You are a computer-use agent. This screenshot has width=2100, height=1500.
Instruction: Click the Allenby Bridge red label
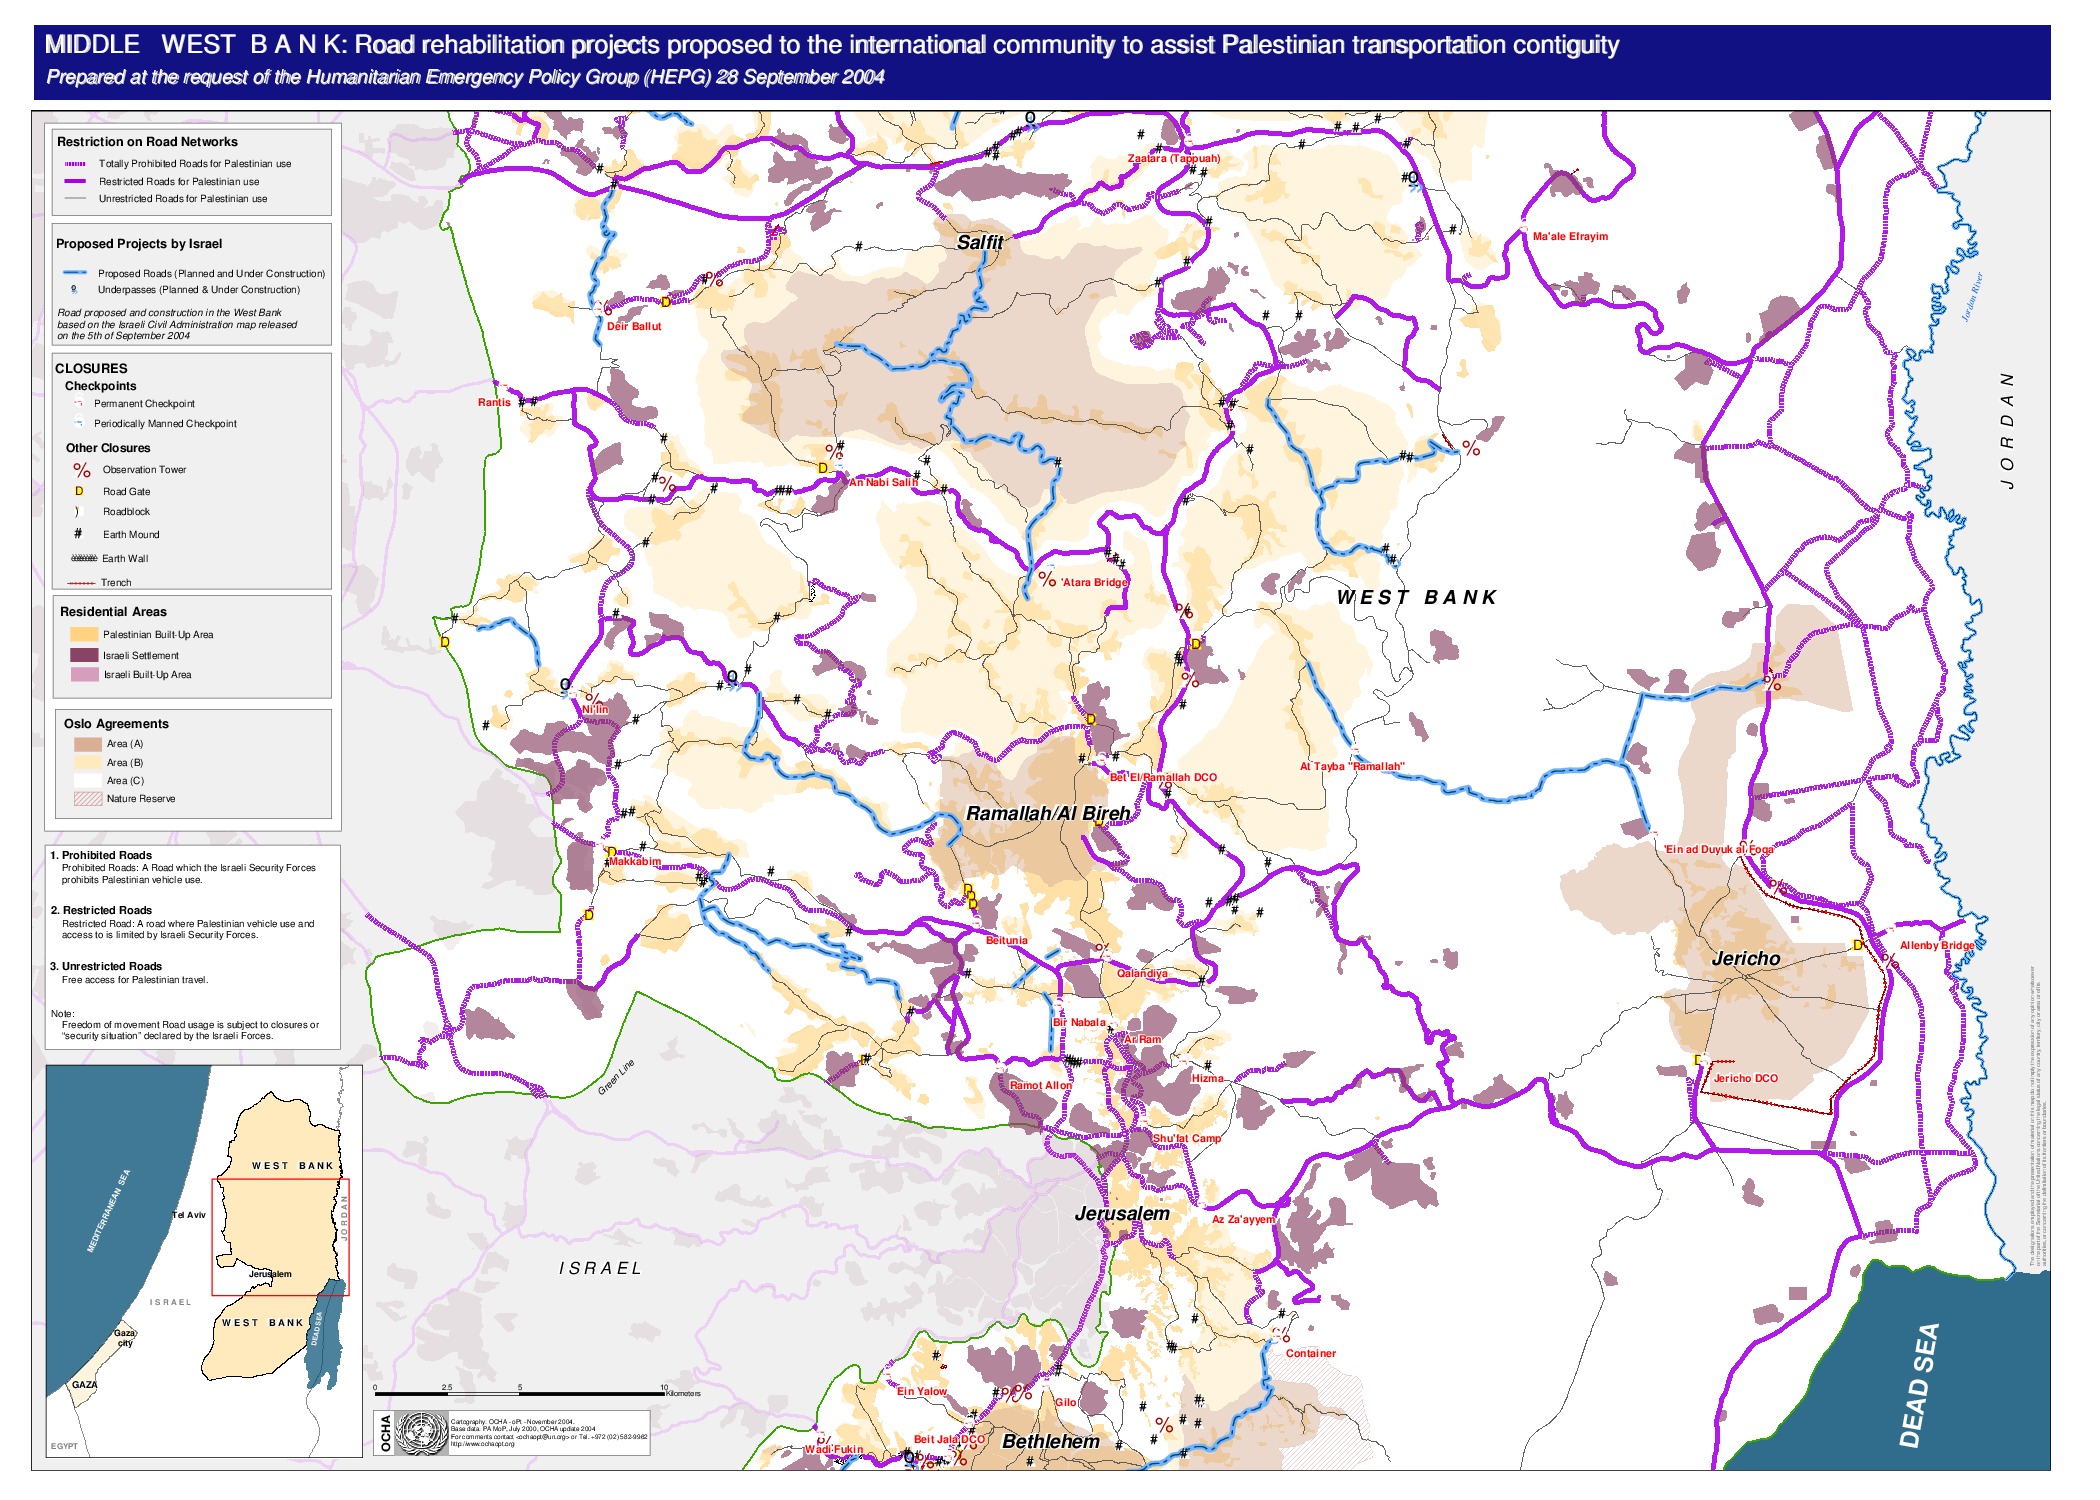tap(1936, 945)
